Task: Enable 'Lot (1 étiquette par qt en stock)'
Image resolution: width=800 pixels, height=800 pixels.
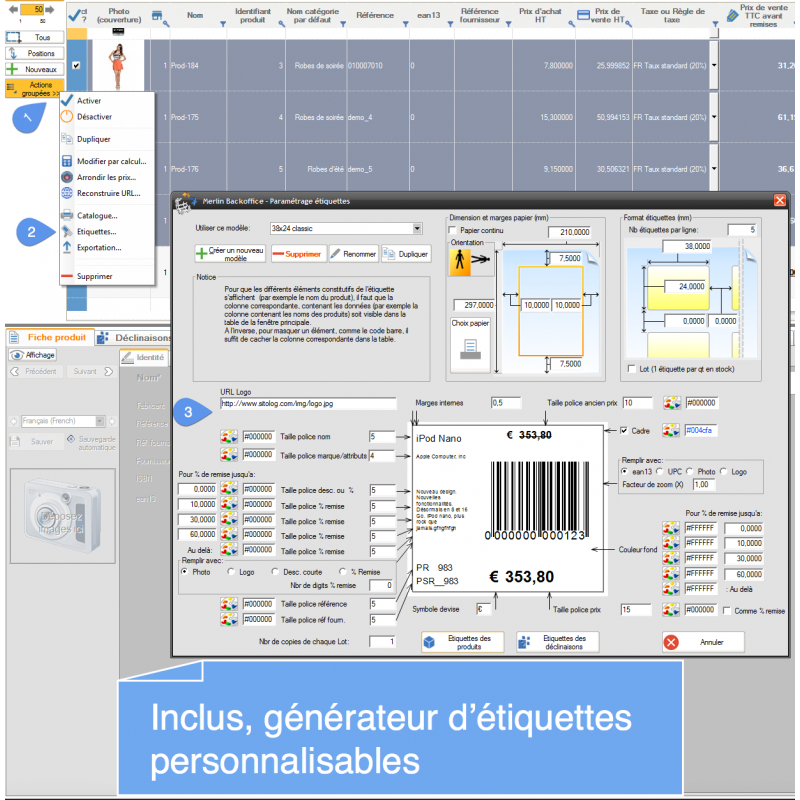Action: pyautogui.click(x=630, y=368)
